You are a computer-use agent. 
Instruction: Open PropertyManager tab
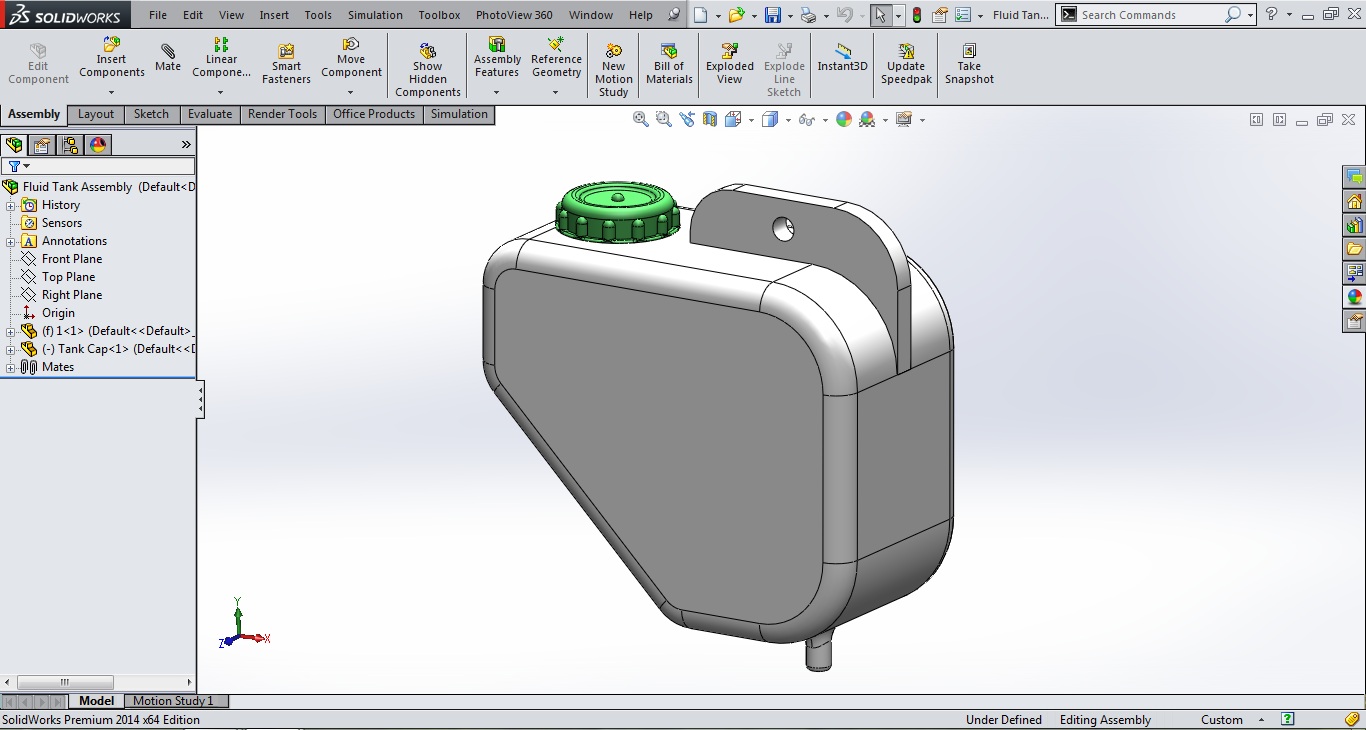(42, 145)
